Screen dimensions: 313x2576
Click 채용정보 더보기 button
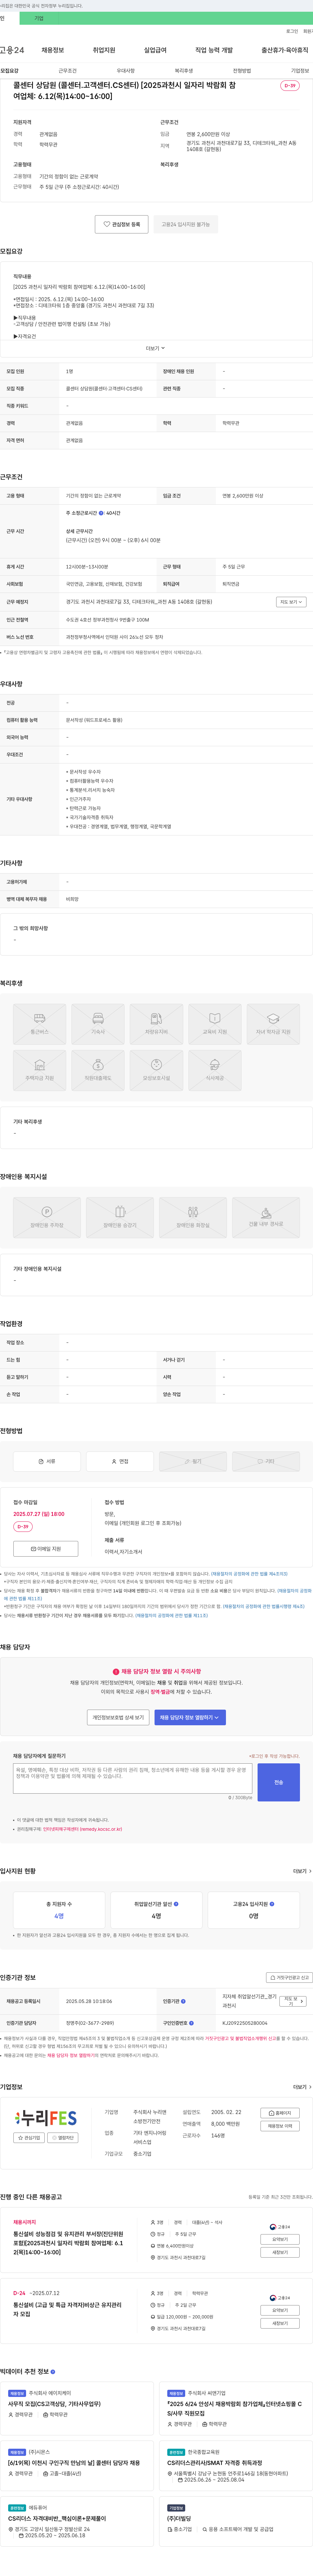[280, 2126]
